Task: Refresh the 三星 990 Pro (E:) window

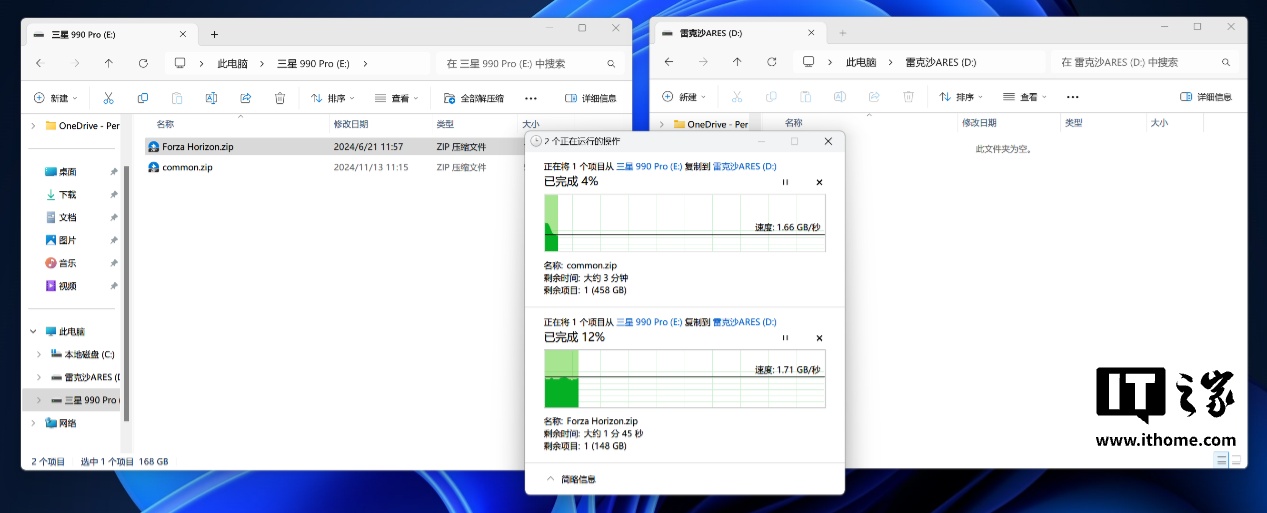Action: [x=143, y=63]
